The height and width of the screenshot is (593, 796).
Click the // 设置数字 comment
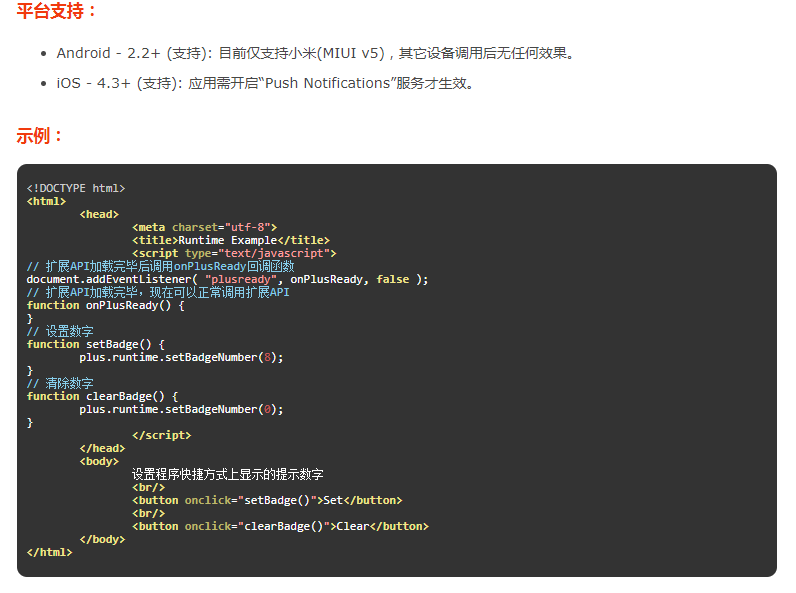tap(60, 331)
